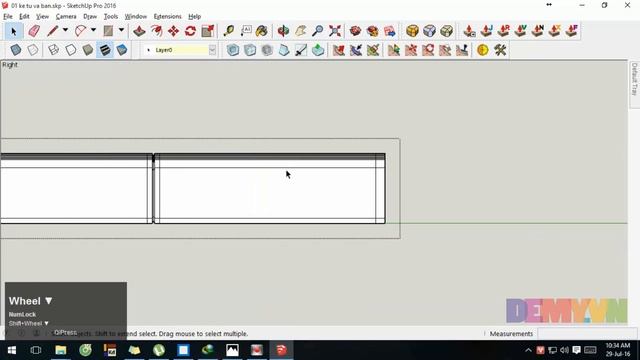
Task: Choose the Line pencil tool
Action: pos(52,31)
